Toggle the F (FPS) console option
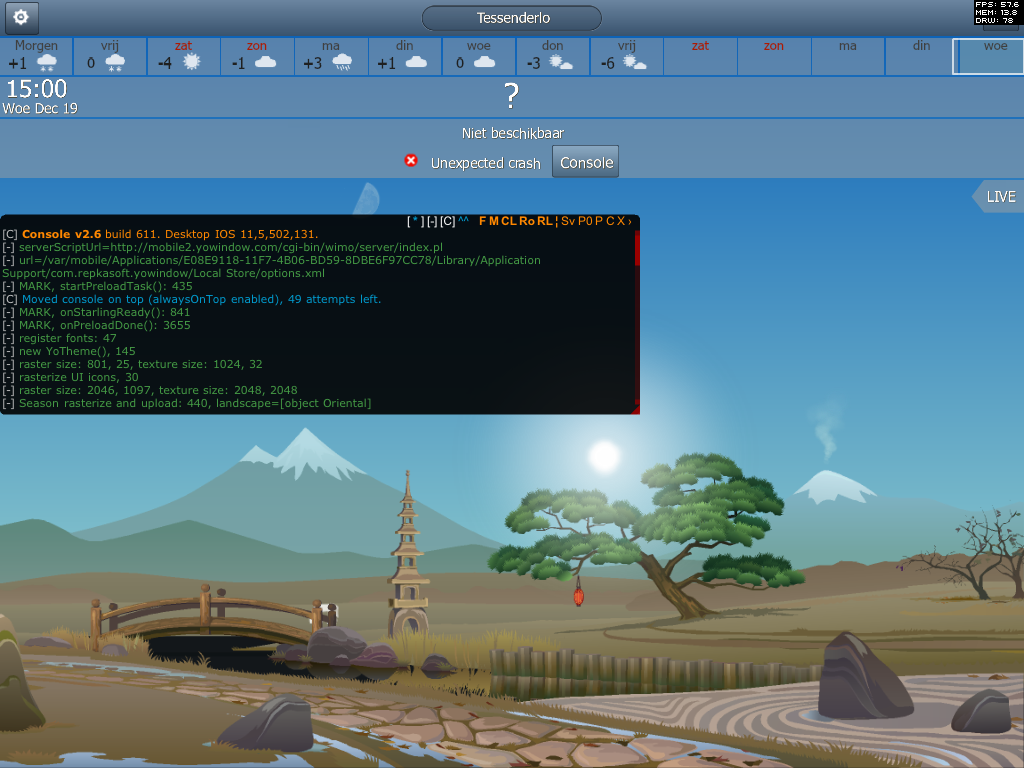 483,221
